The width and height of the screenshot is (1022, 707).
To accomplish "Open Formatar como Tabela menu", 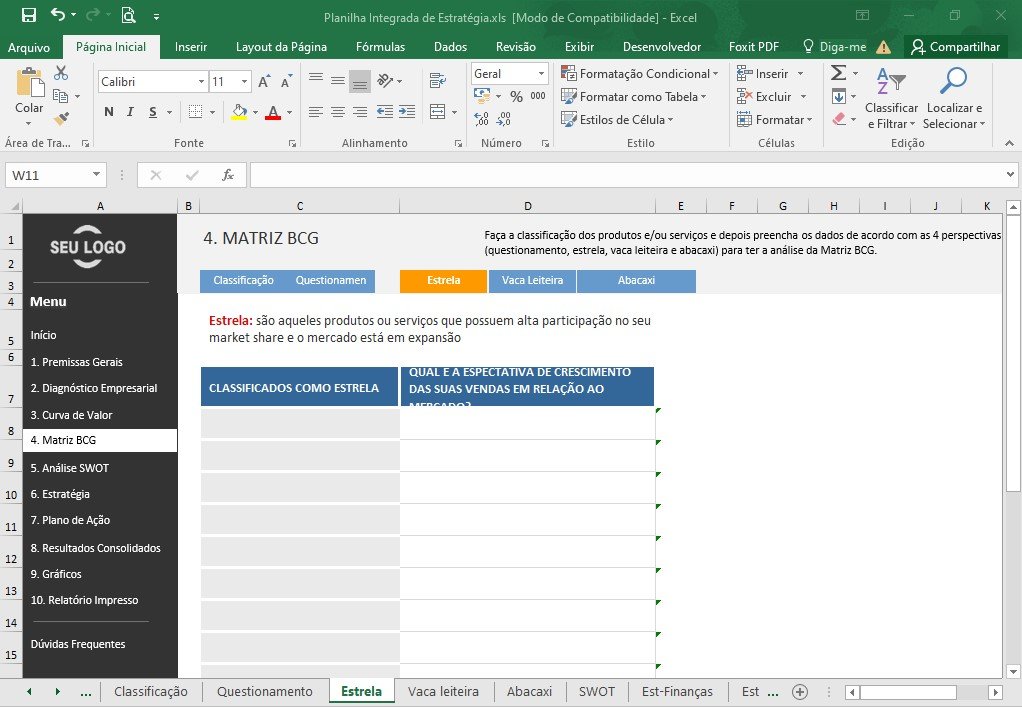I will pyautogui.click(x=634, y=96).
